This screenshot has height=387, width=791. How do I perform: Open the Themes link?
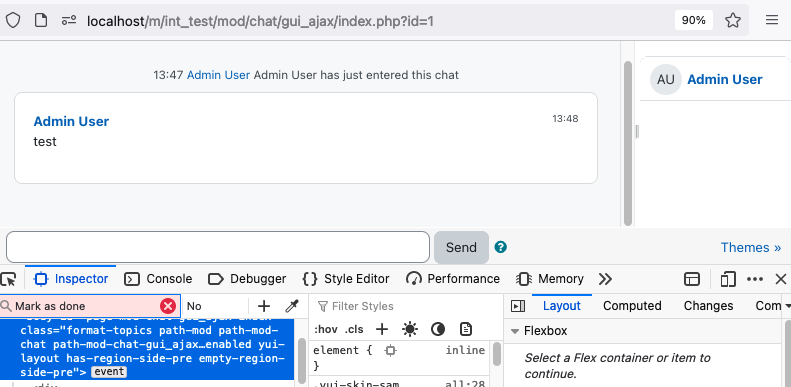click(751, 247)
